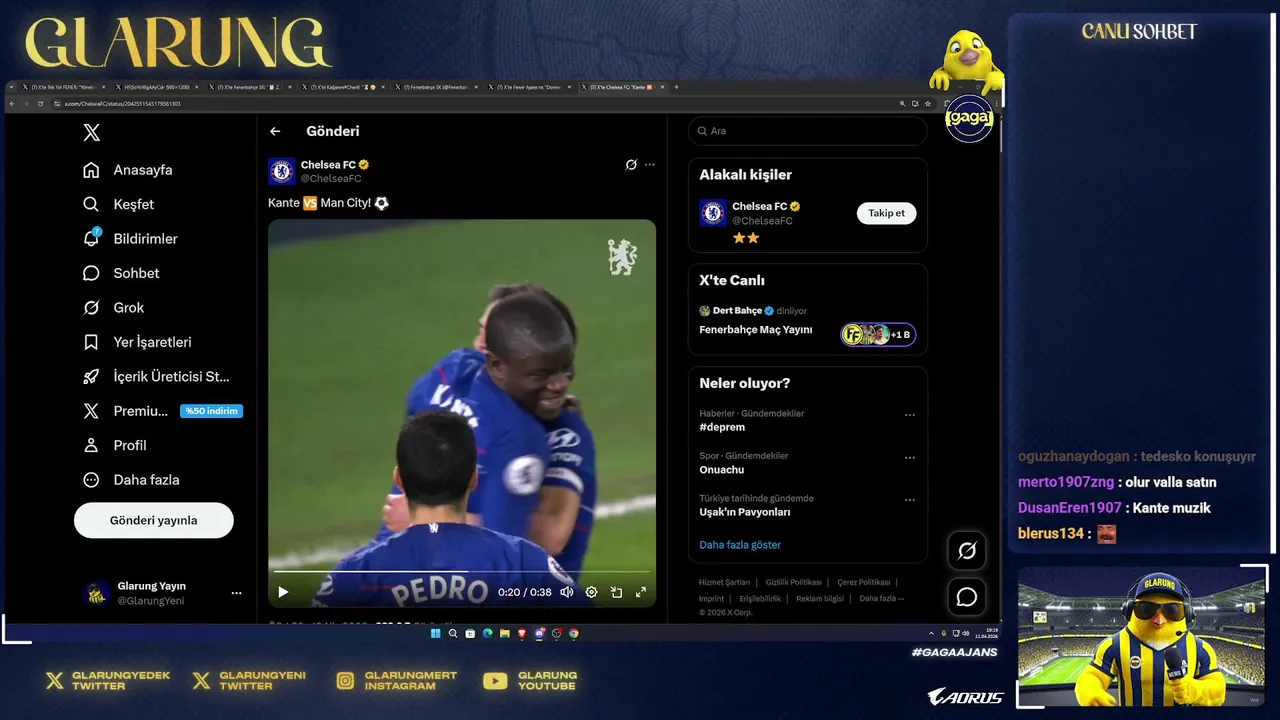Open the Çerez Politikası footer link
Image resolution: width=1280 pixels, height=720 pixels.
tap(864, 582)
